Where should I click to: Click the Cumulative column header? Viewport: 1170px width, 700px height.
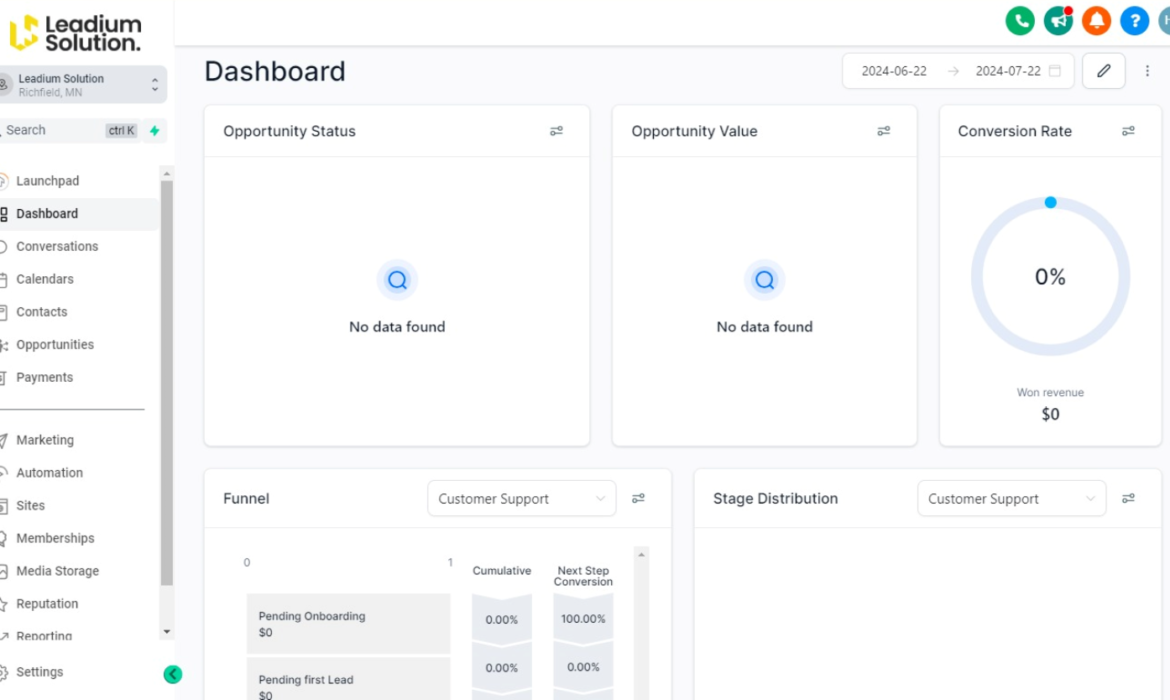click(501, 571)
